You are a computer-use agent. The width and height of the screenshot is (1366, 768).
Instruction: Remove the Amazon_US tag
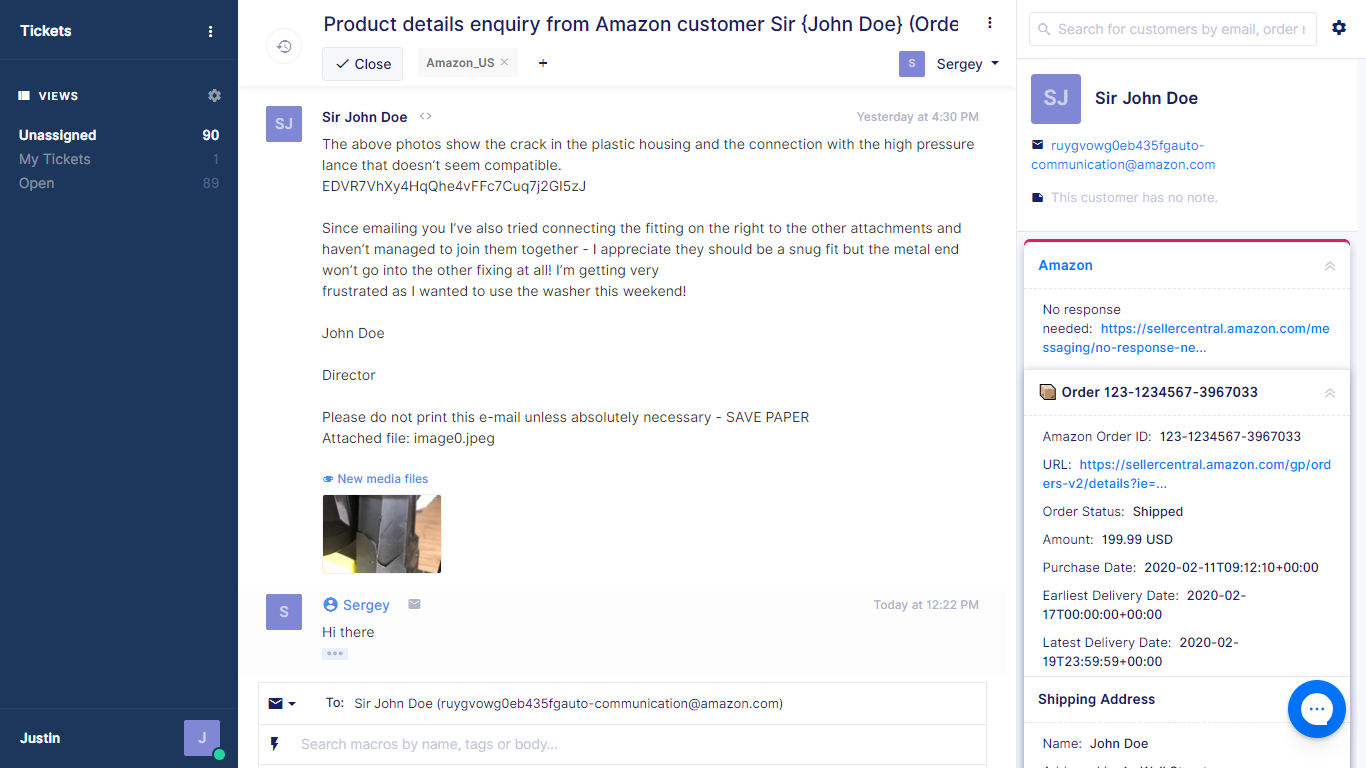click(x=504, y=62)
